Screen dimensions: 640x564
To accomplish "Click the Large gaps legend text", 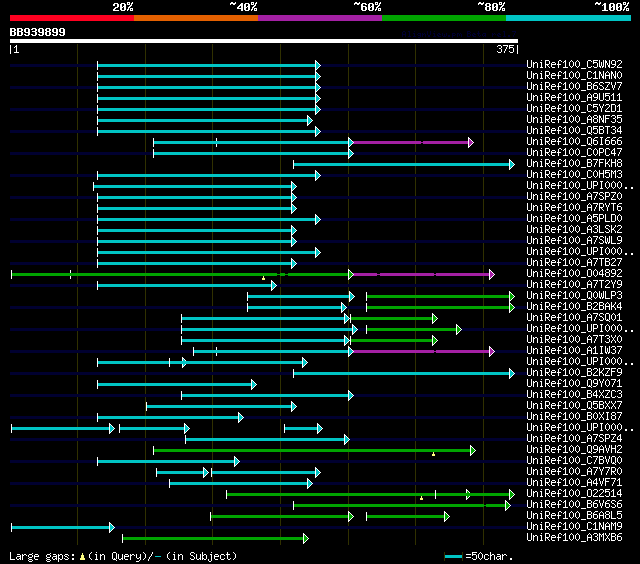I will pyautogui.click(x=123, y=557).
